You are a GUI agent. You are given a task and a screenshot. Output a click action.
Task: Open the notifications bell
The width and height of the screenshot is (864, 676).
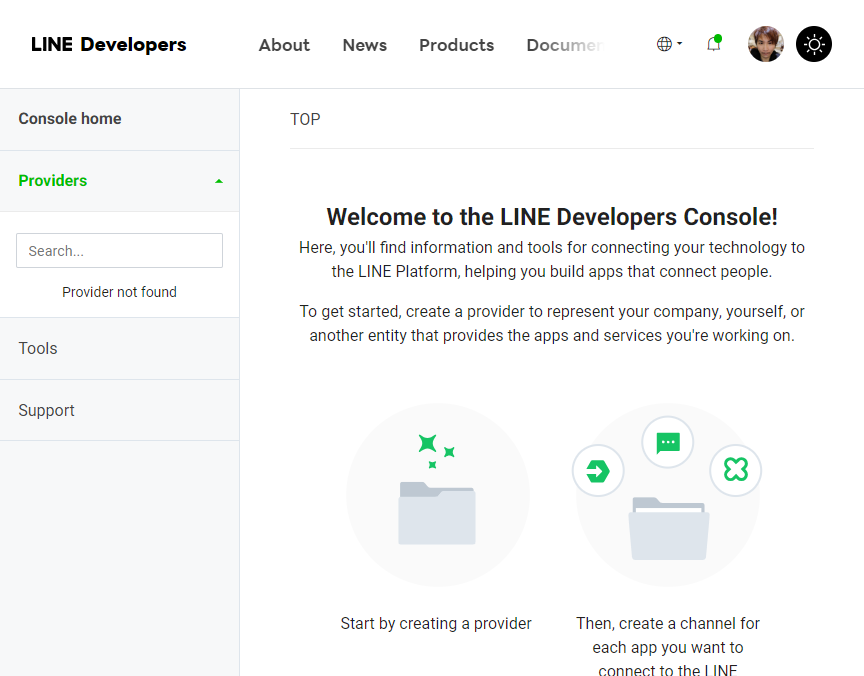tap(714, 44)
